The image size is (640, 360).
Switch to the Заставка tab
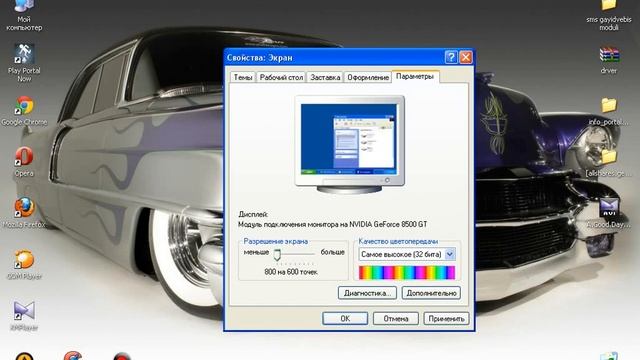pos(325,77)
